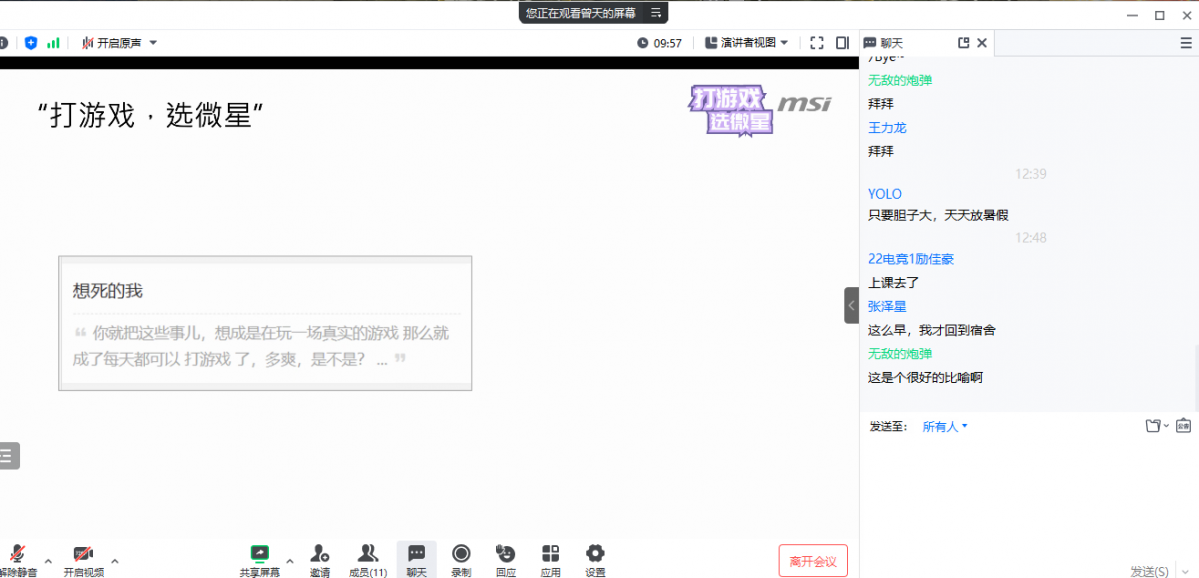Open the screen-sharing banner options menu
1199x578 pixels.
[x=656, y=13]
